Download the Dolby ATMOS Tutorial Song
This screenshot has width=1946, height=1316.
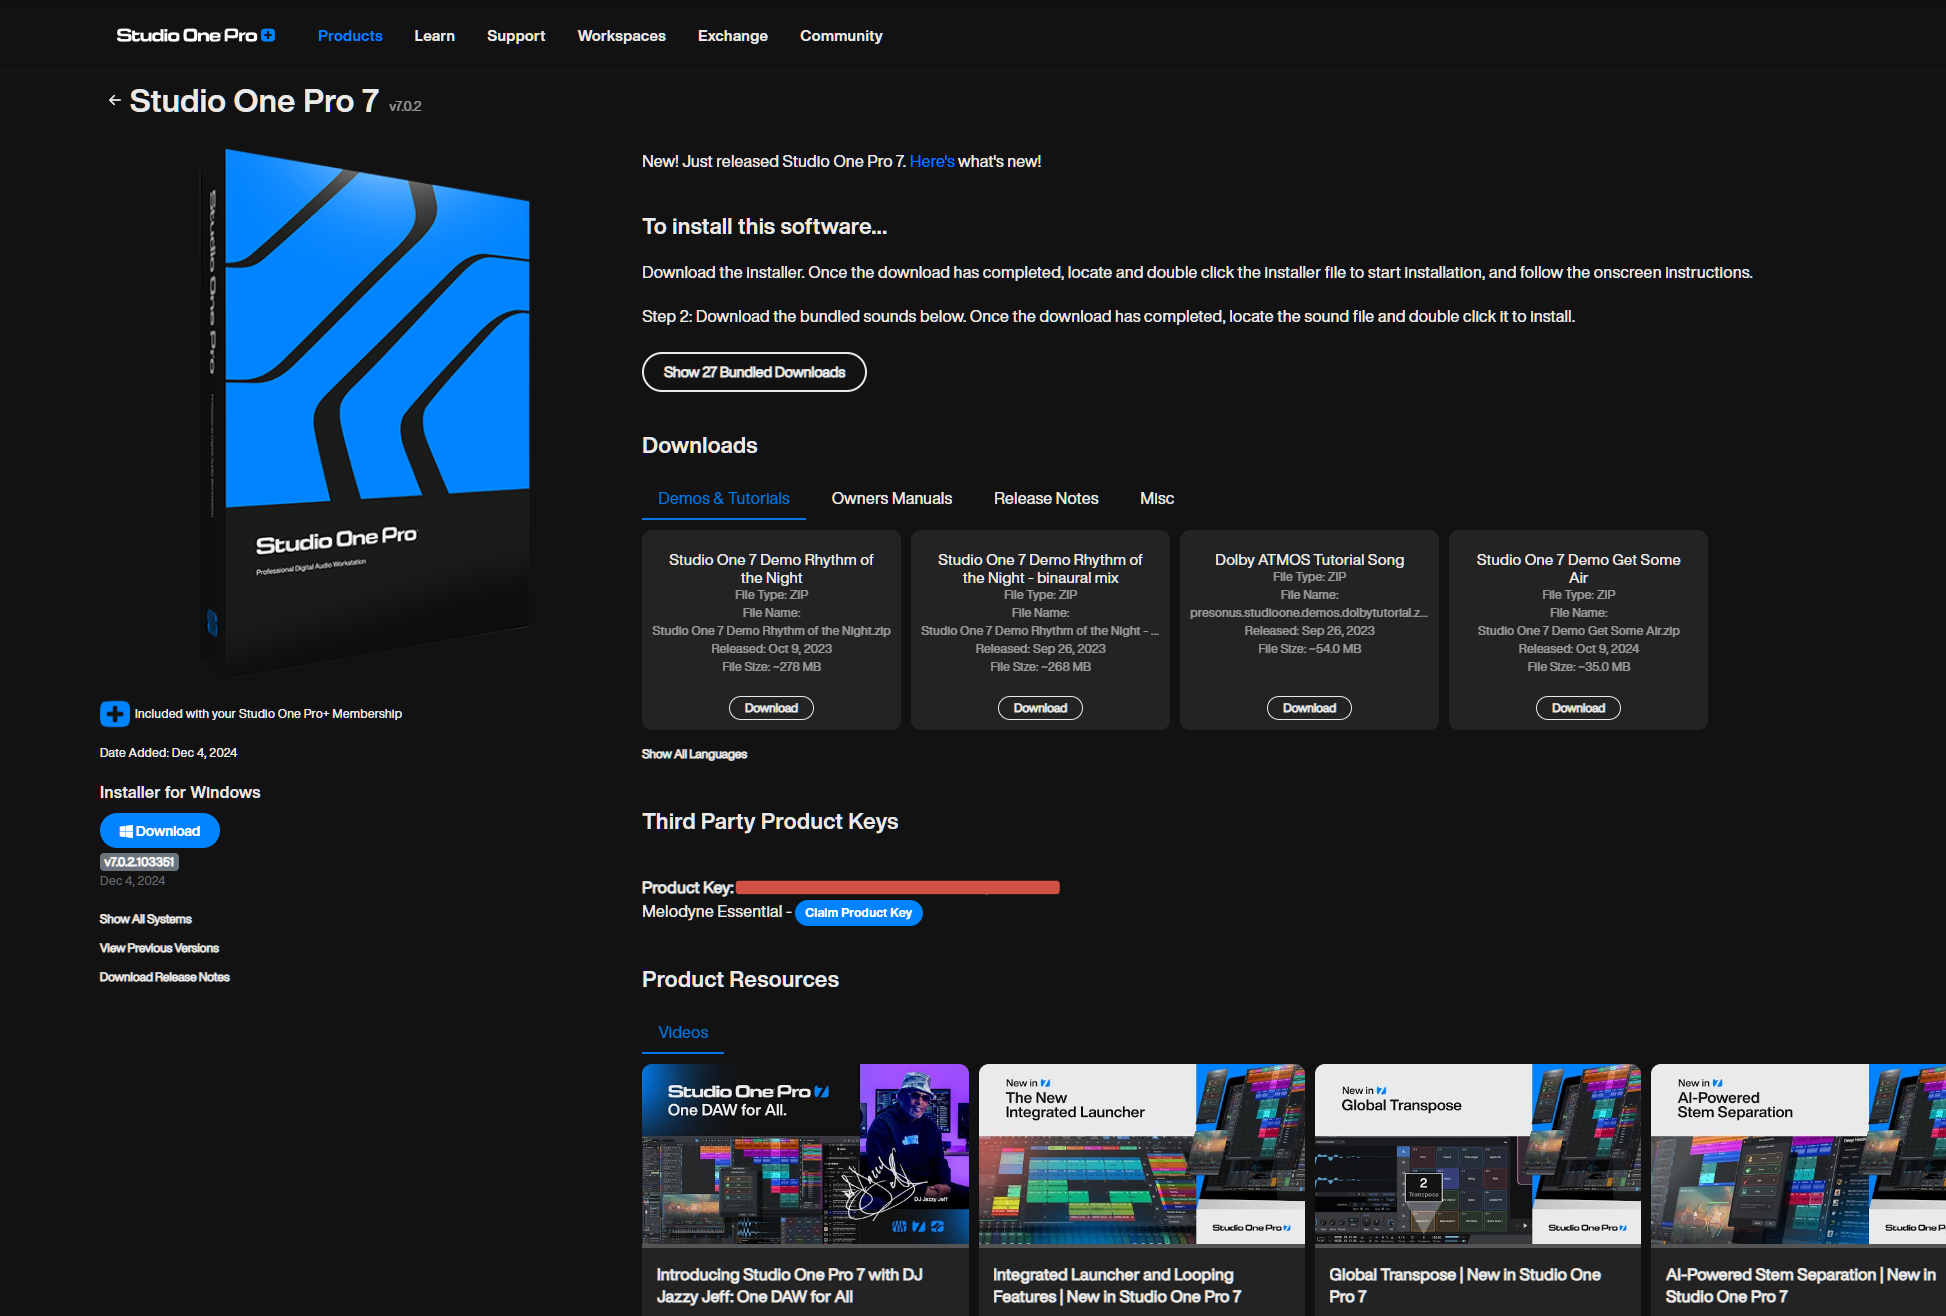pos(1309,708)
